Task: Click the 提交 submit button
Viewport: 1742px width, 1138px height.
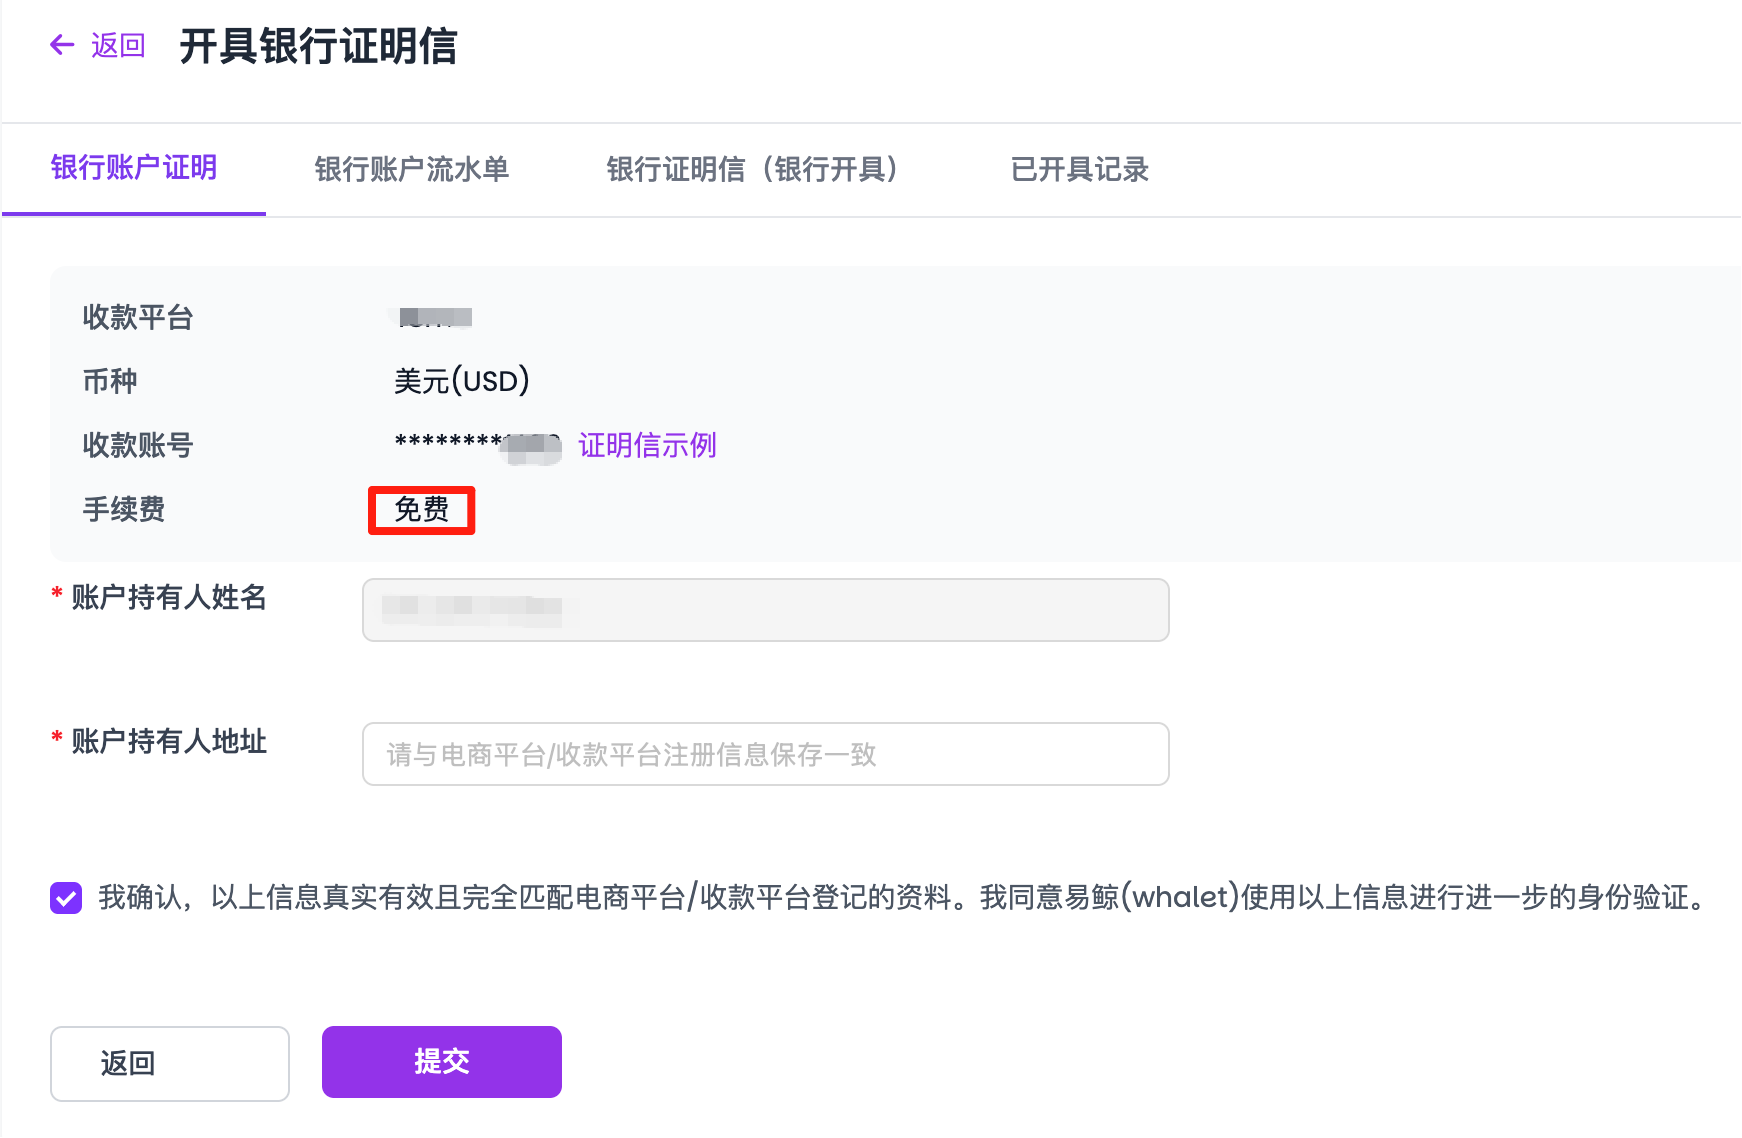Action: (x=440, y=1062)
